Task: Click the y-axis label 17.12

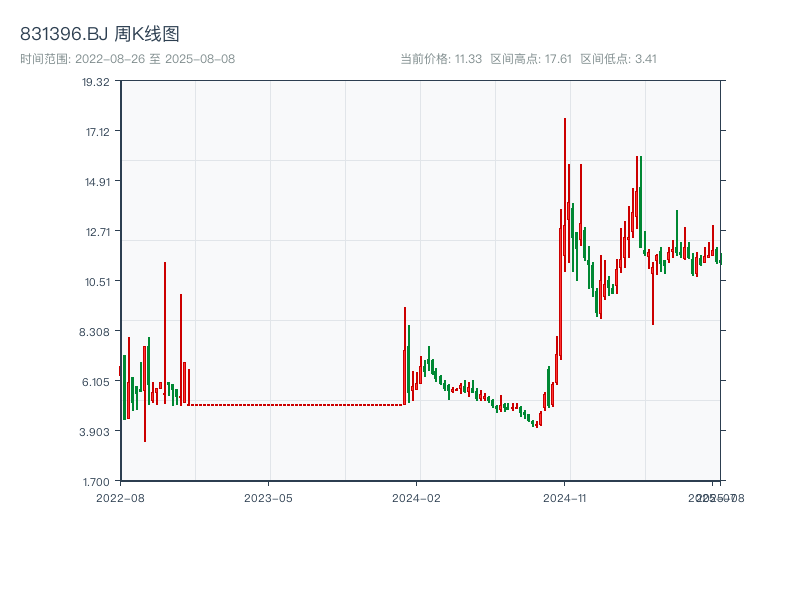Action: [x=97, y=132]
